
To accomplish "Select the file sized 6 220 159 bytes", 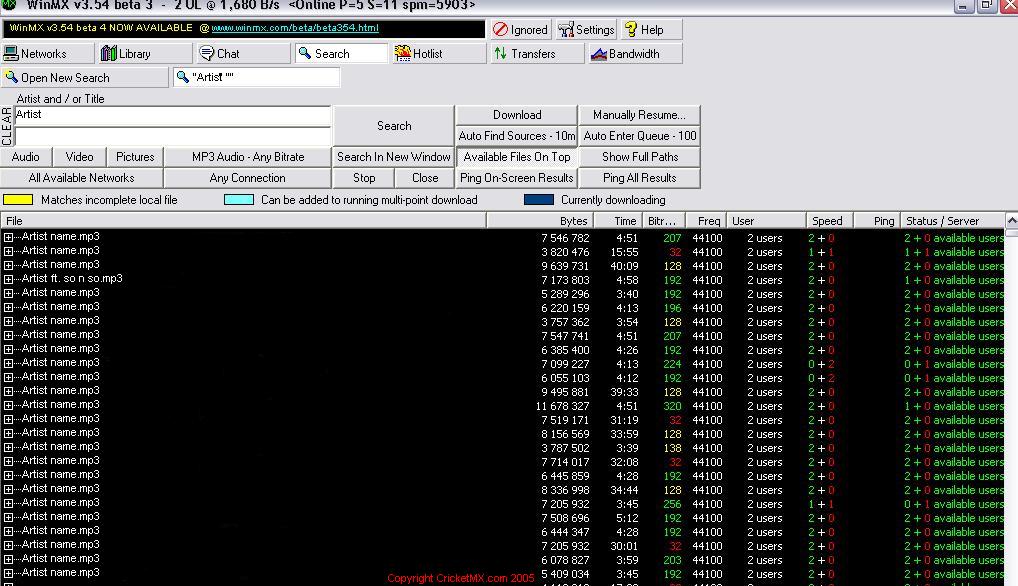I will [60, 306].
